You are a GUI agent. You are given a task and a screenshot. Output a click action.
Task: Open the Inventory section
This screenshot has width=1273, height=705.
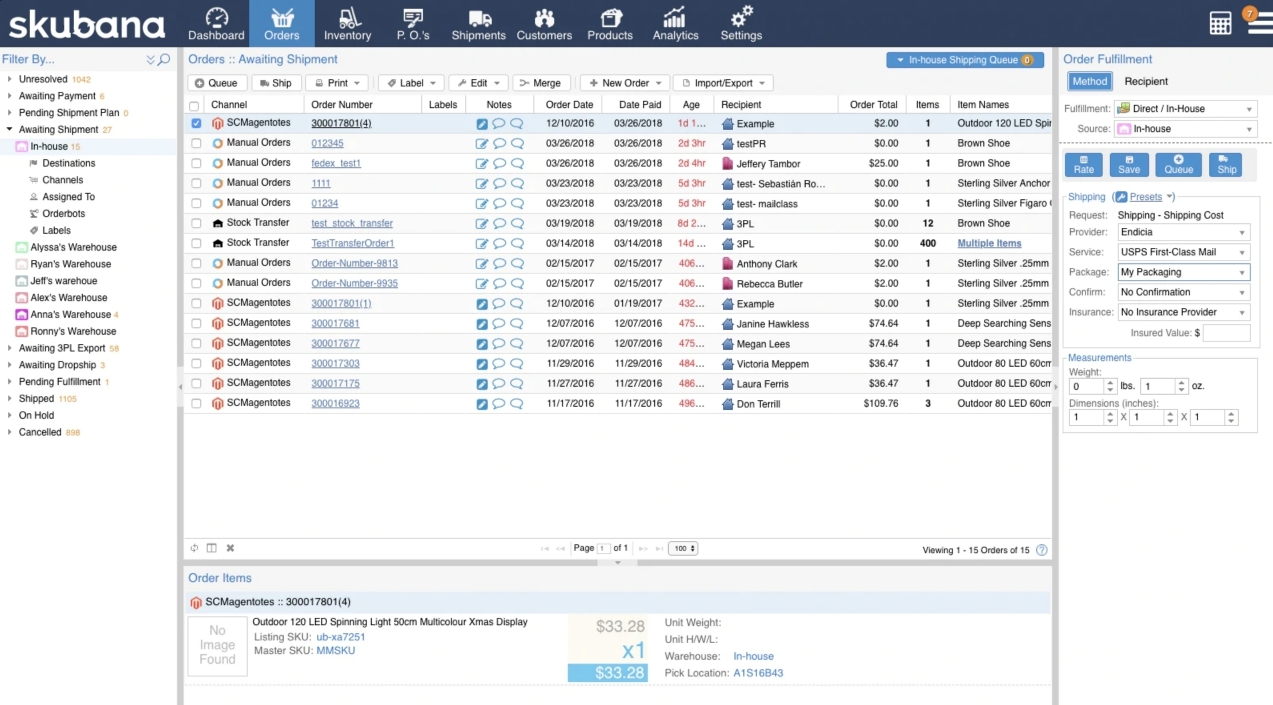(x=347, y=22)
